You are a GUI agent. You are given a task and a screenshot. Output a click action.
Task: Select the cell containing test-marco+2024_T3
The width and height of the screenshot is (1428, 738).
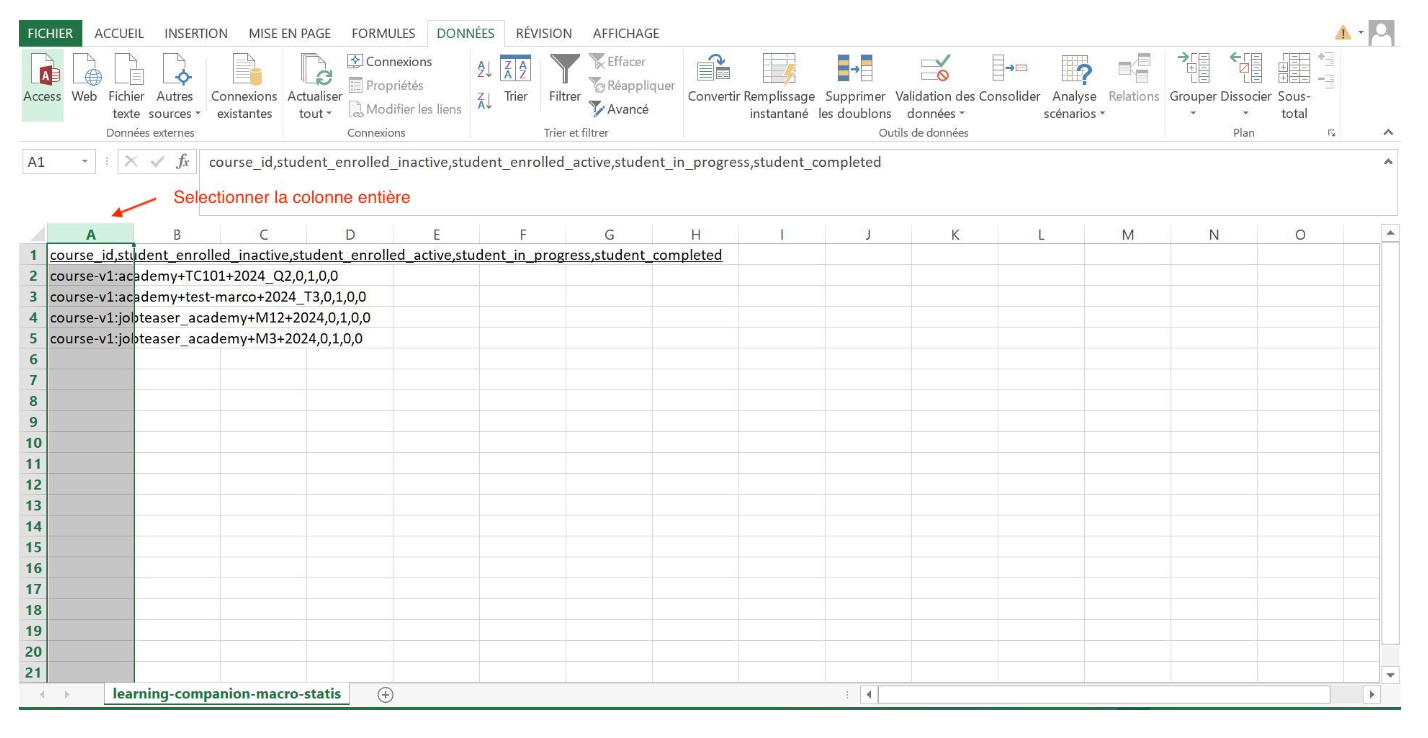pyautogui.click(x=91, y=297)
